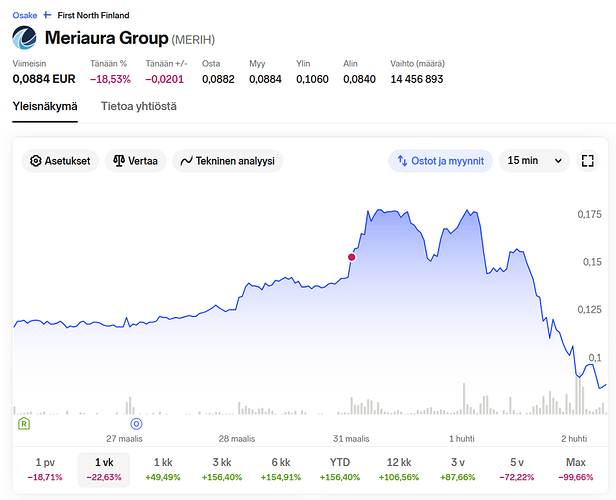Image resolution: width=616 pixels, height=500 pixels.
Task: Select the 1 vk time range
Action: pyautogui.click(x=104, y=469)
